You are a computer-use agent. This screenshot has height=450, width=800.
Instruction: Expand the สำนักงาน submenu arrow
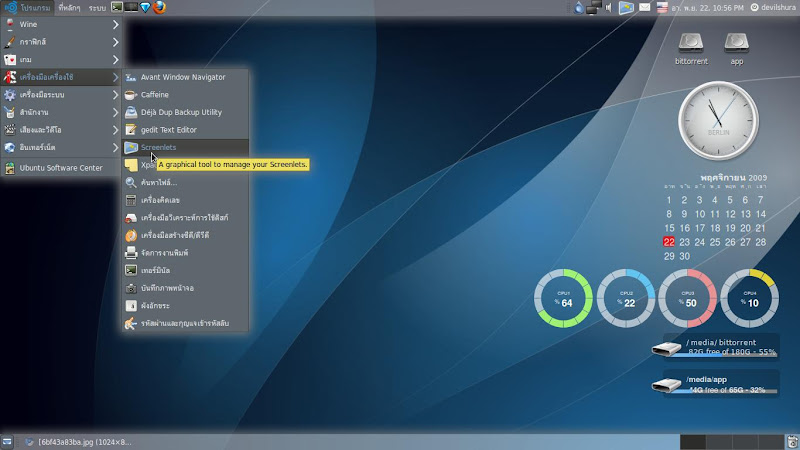pos(115,112)
